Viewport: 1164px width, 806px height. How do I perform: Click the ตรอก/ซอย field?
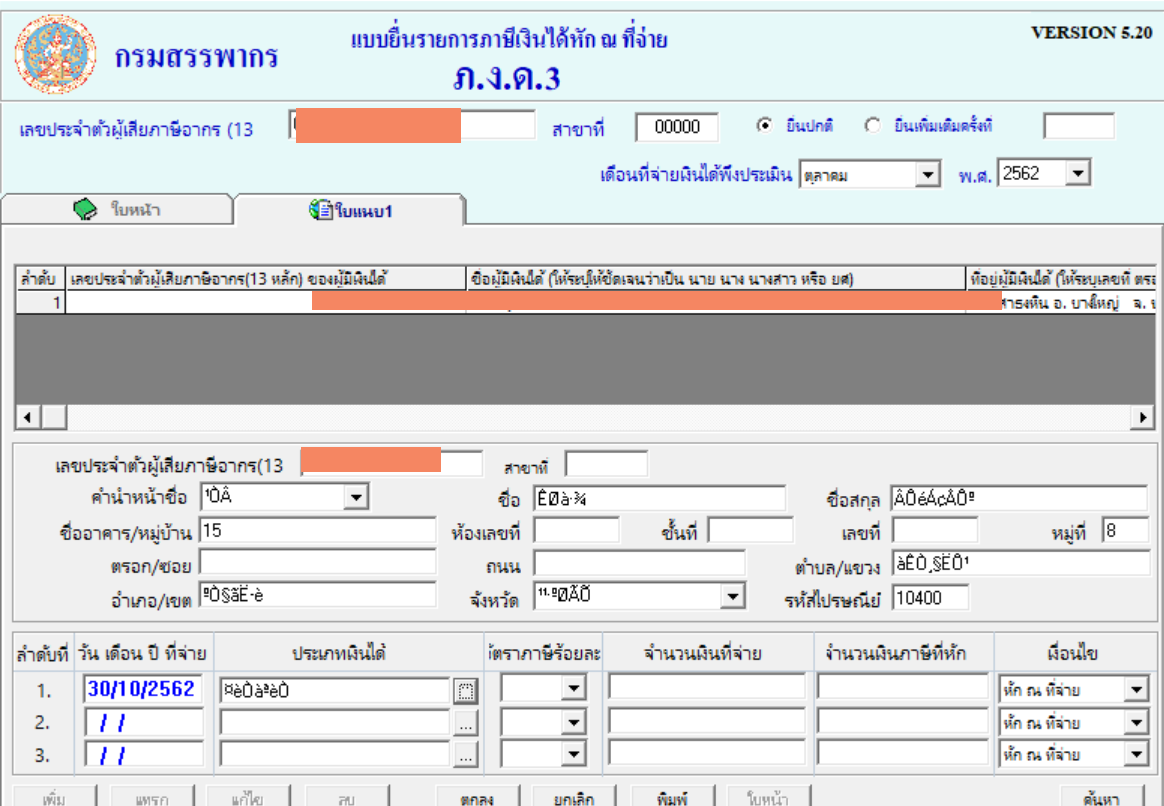pyautogui.click(x=318, y=563)
